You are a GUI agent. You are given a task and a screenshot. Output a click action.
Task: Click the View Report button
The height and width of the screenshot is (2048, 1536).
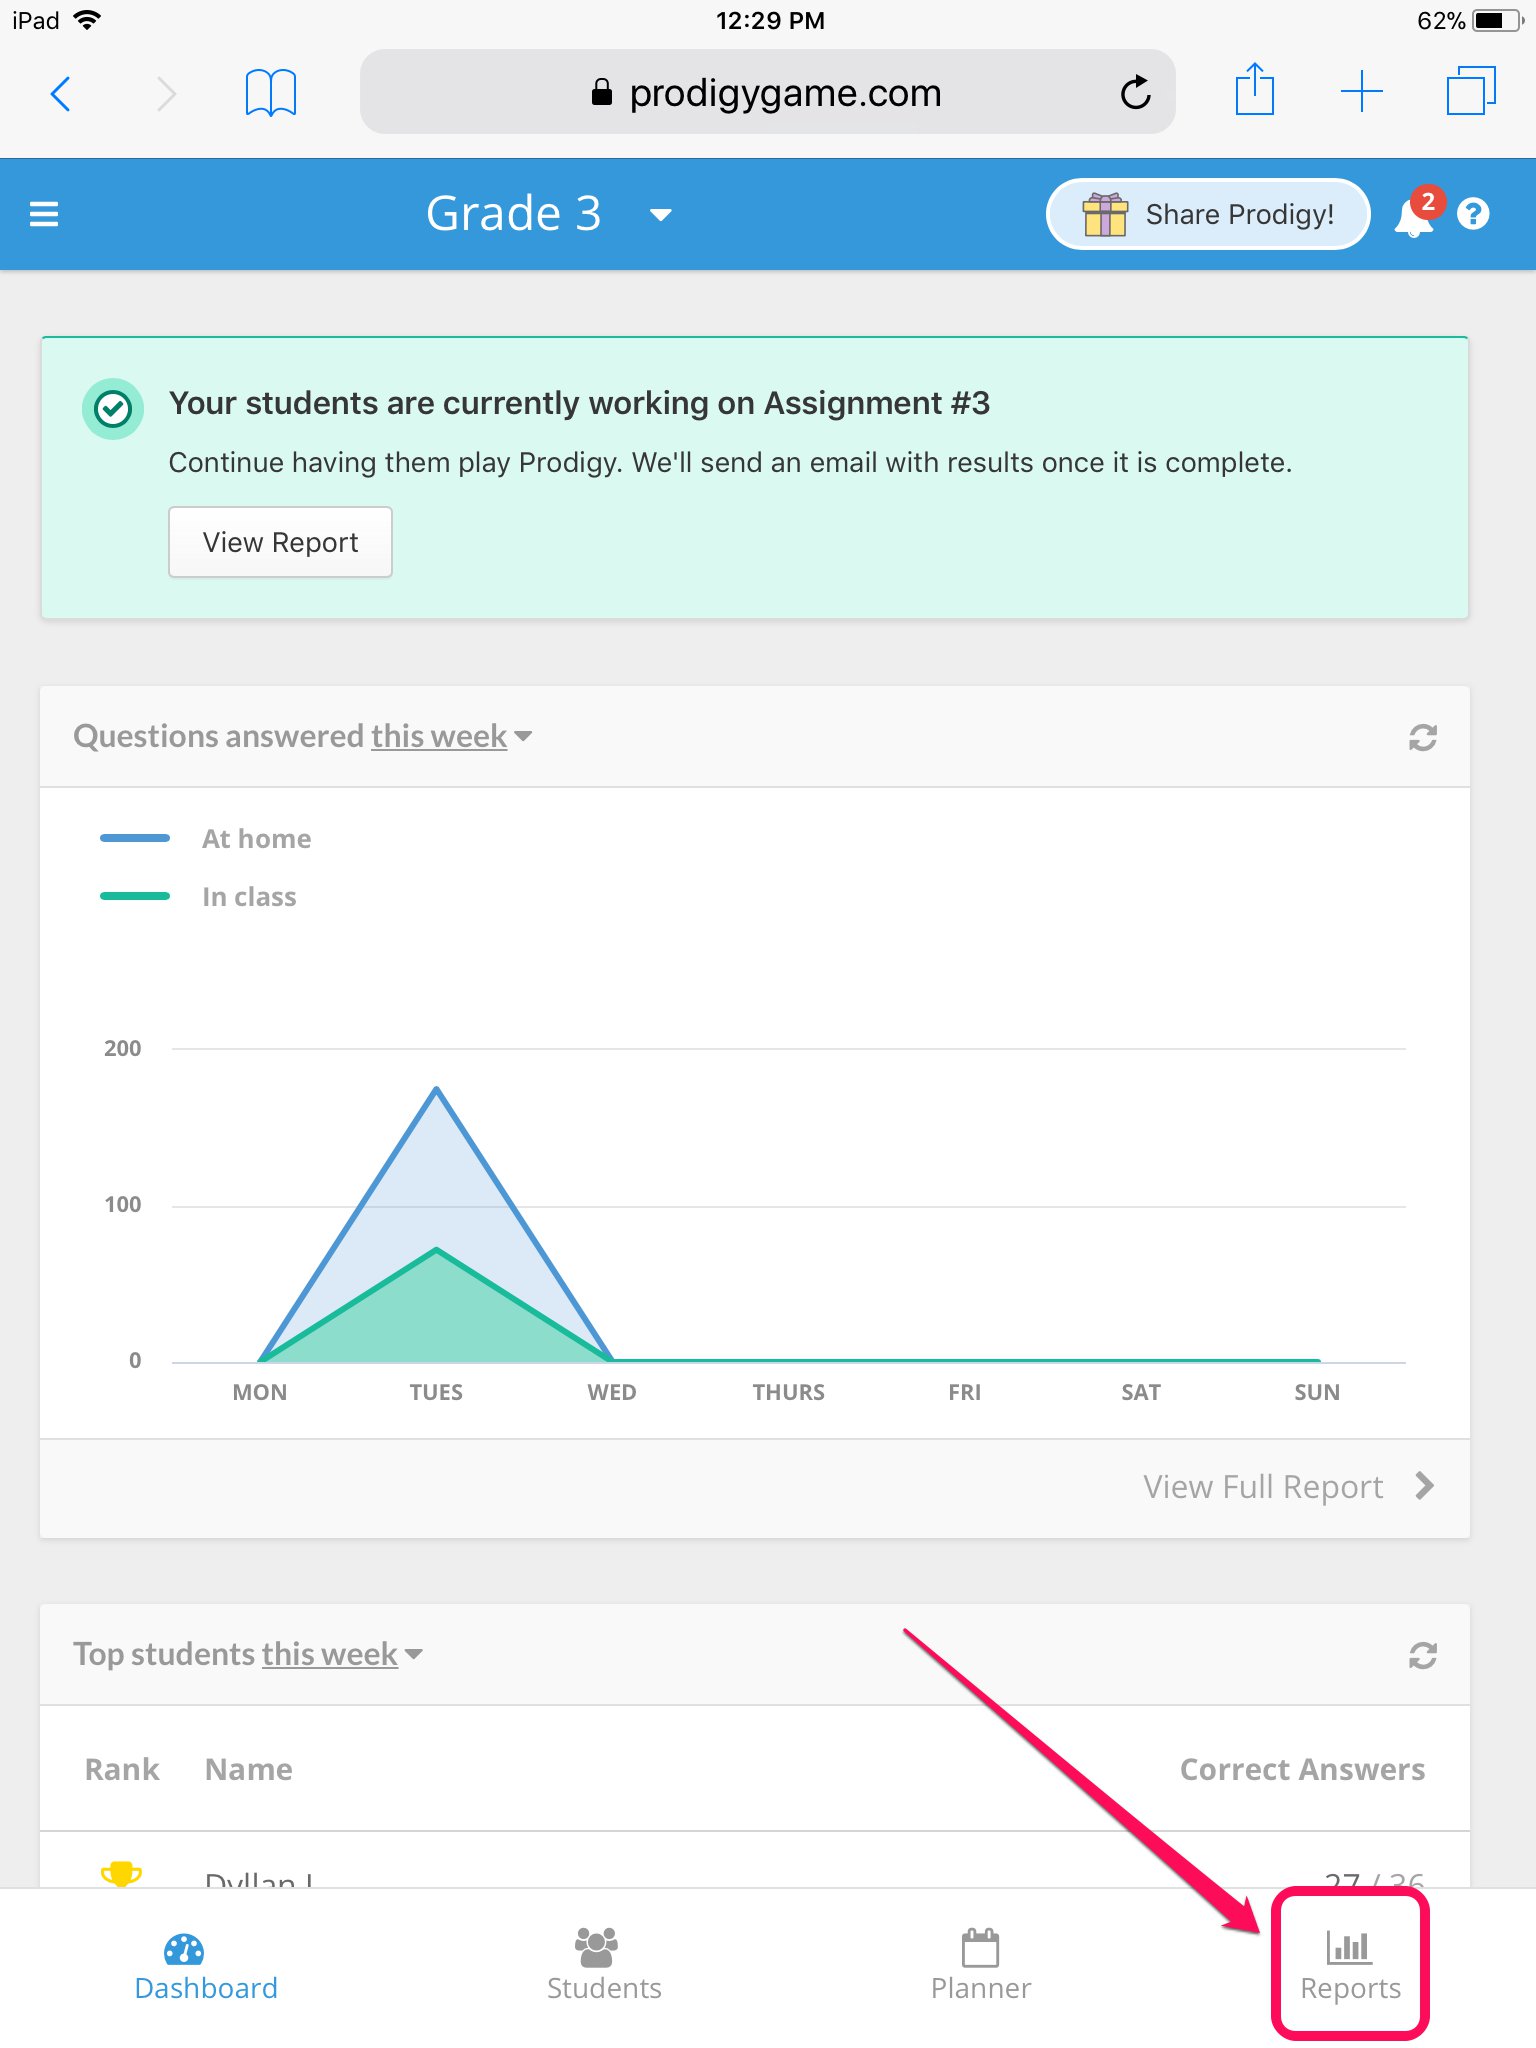tap(280, 542)
